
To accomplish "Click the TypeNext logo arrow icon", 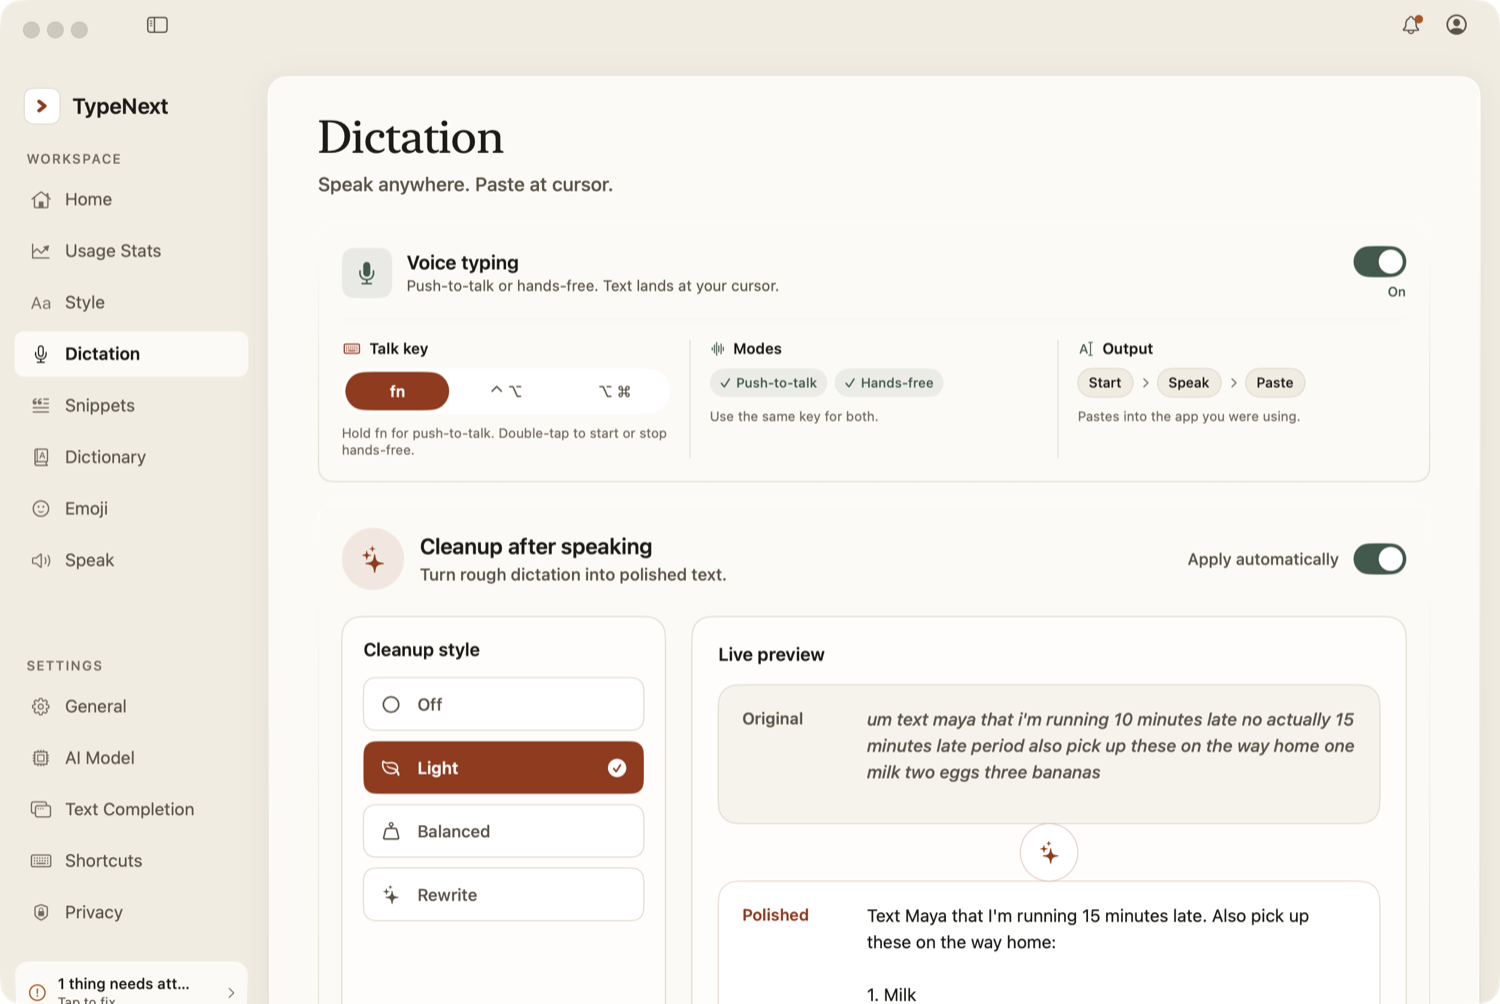I will tap(42, 106).
